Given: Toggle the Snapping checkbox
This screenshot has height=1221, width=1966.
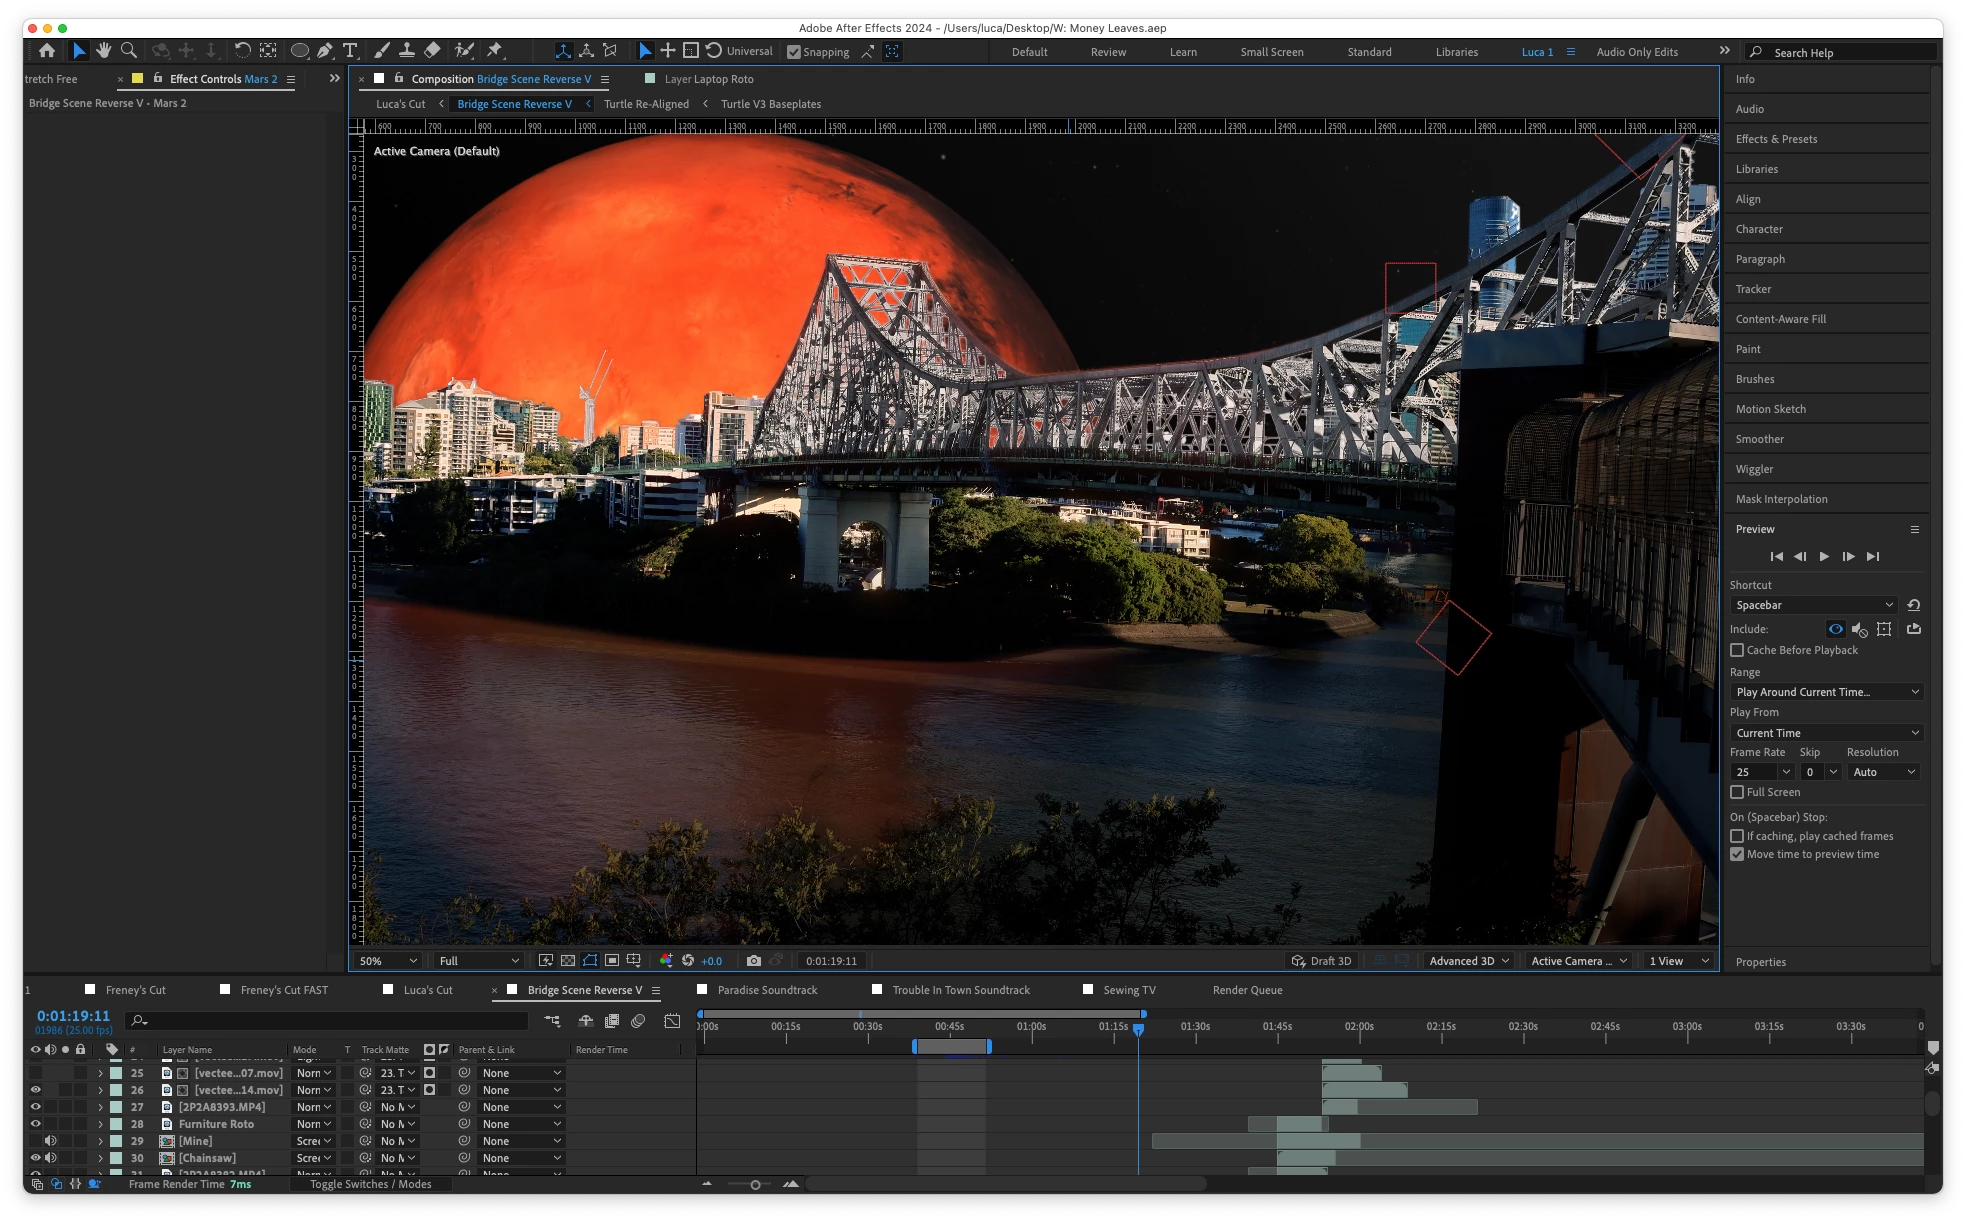Looking at the screenshot, I should pyautogui.click(x=794, y=52).
